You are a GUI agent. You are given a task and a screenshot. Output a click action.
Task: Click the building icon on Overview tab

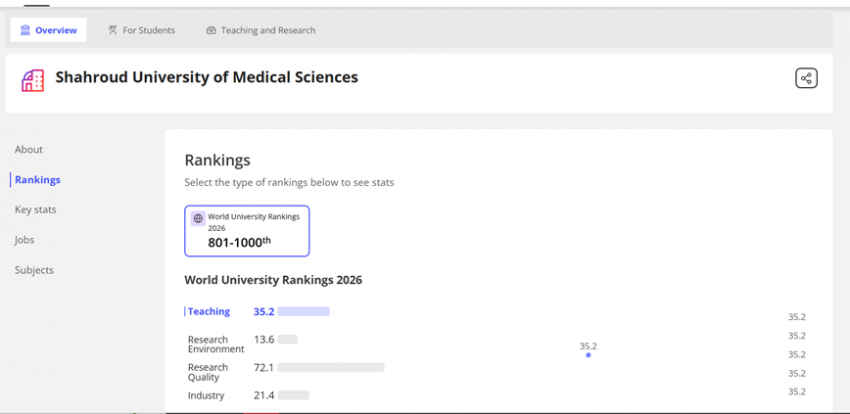[x=25, y=30]
